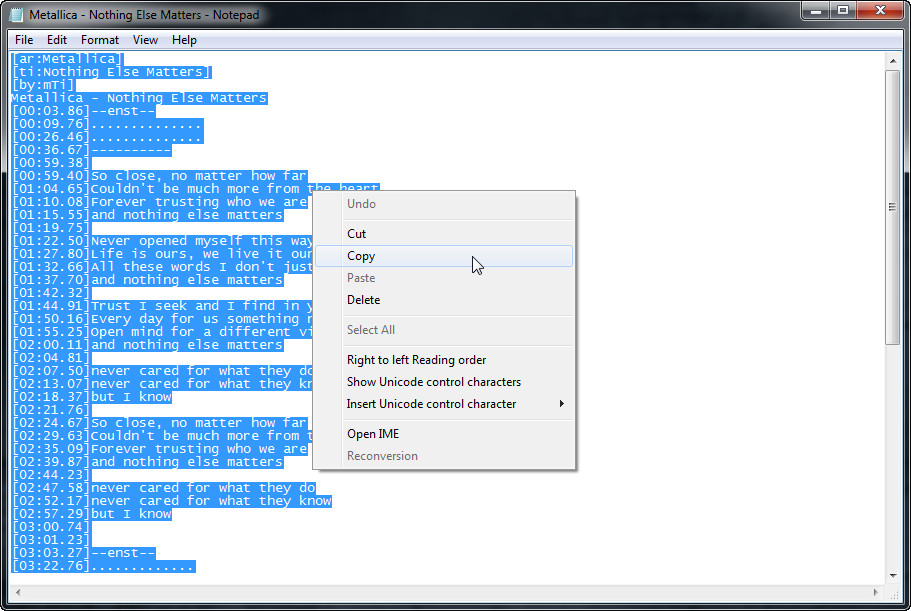This screenshot has width=911, height=611.
Task: Open the Edit menu
Action: click(56, 40)
